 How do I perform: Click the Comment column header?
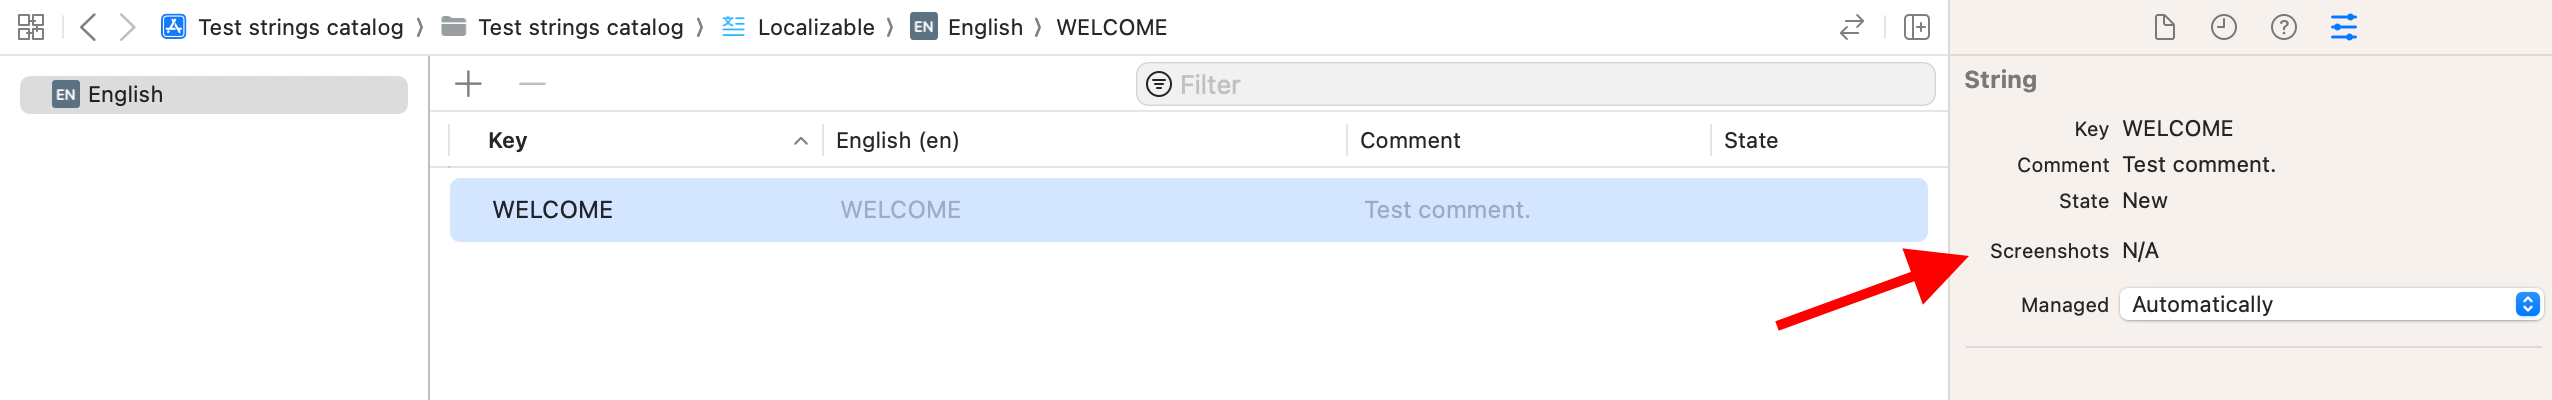(x=1410, y=141)
